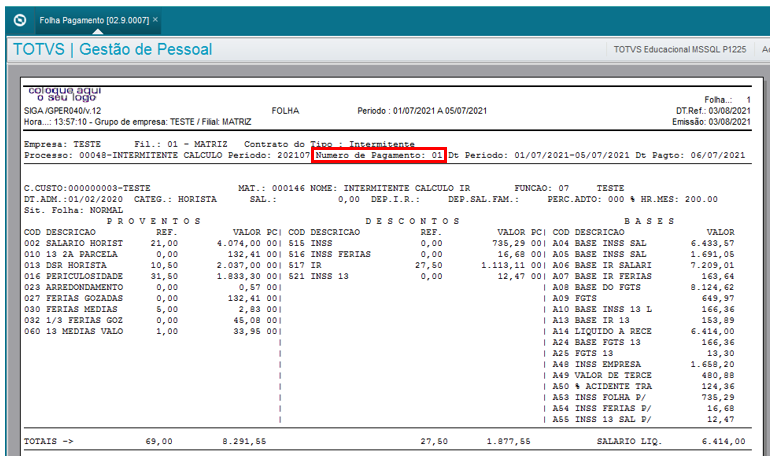770x456 pixels.
Task: Click the 4.074,00 salary value
Action: coord(239,243)
